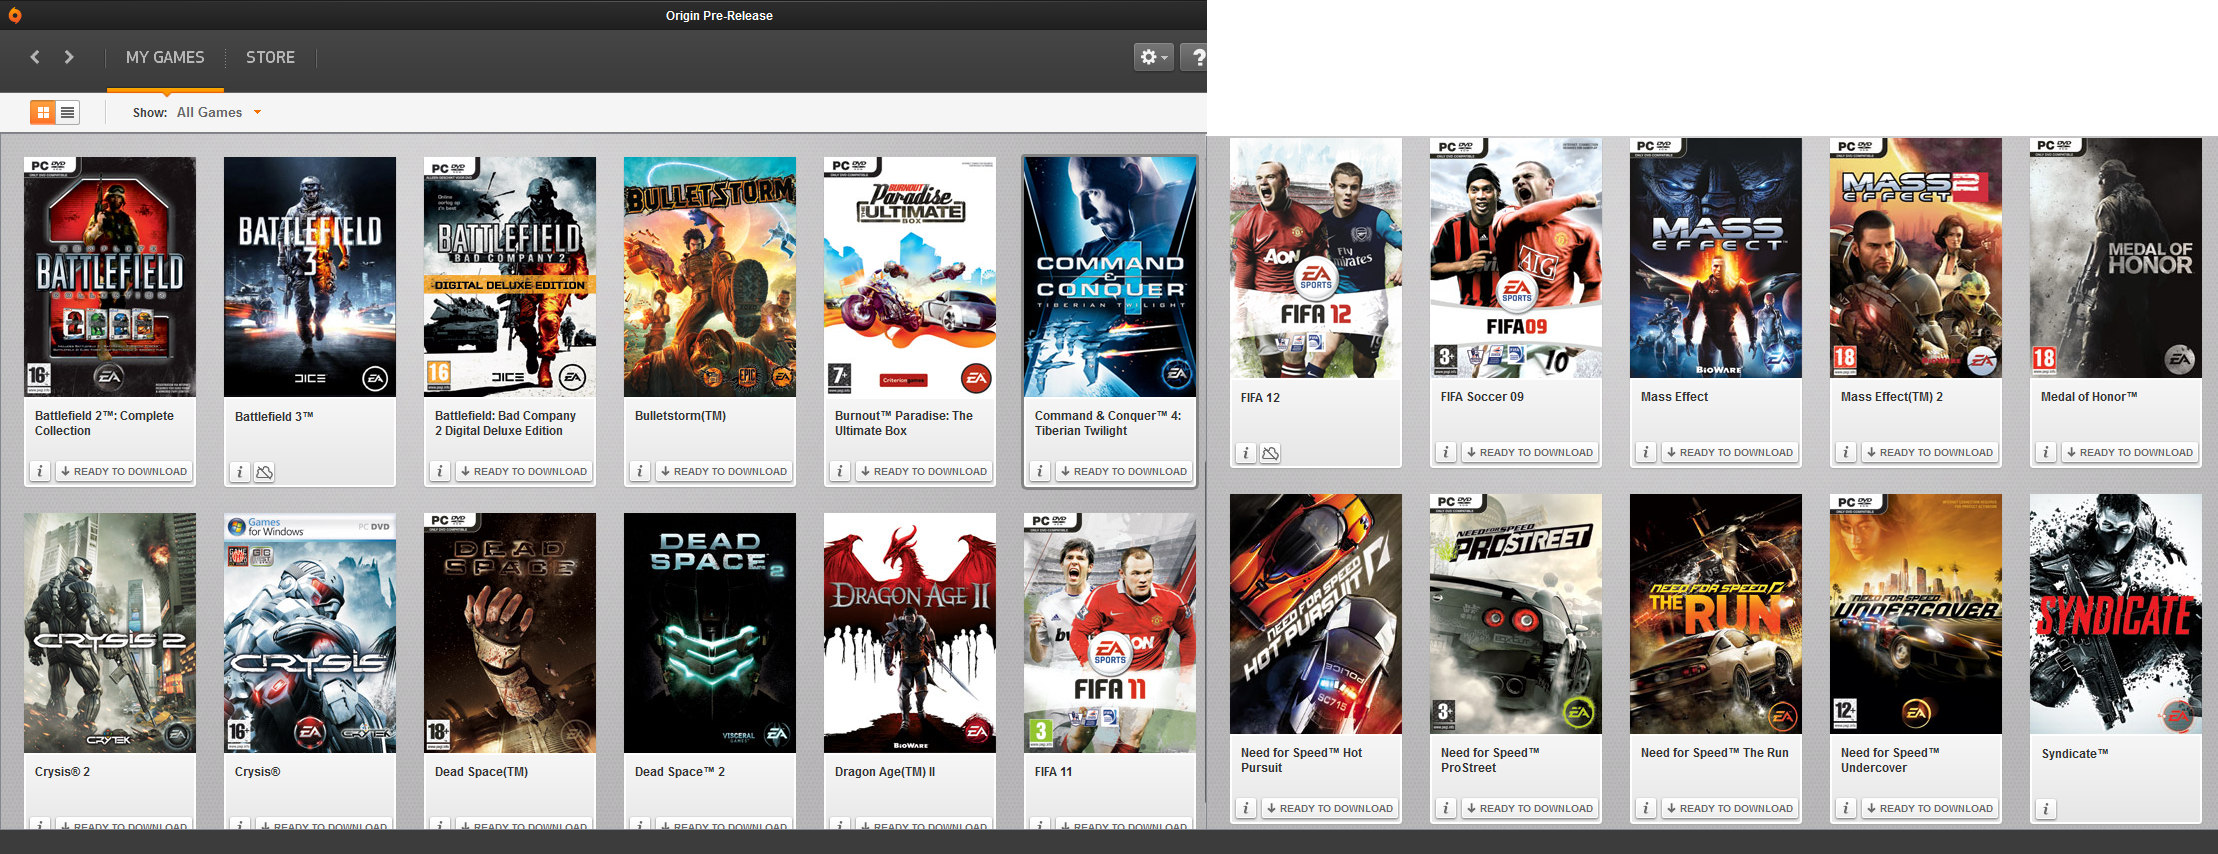Start the Need for Speed Undercover download
Image resolution: width=2218 pixels, height=854 pixels.
click(x=1929, y=808)
